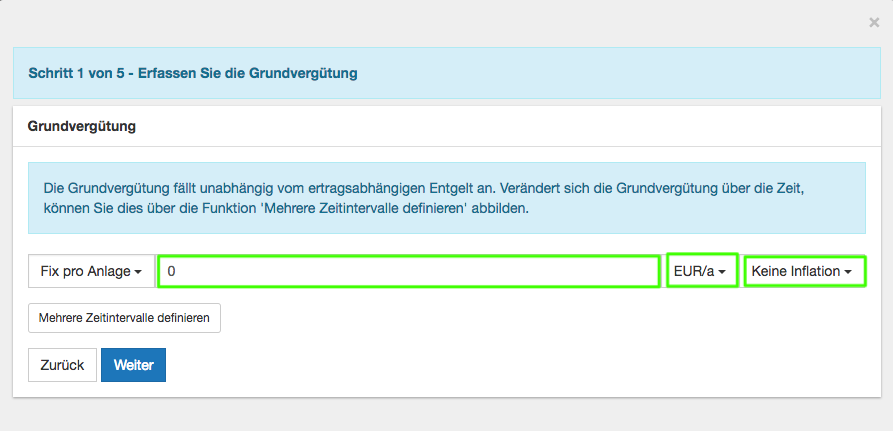Proceed with the blue Weiter button
Image resolution: width=893 pixels, height=431 pixels.
point(133,365)
